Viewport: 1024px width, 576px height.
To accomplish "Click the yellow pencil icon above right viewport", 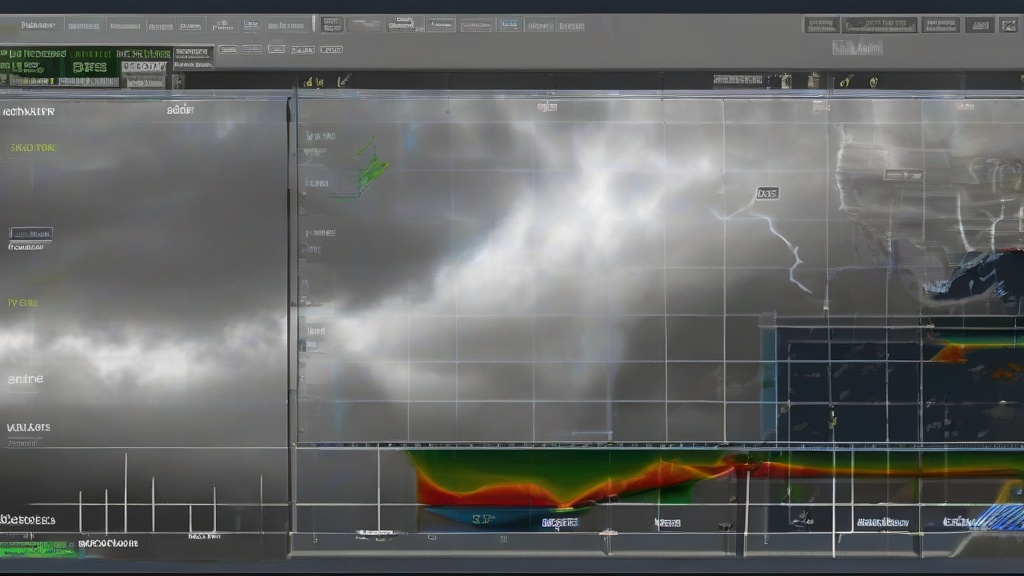I will pos(845,80).
